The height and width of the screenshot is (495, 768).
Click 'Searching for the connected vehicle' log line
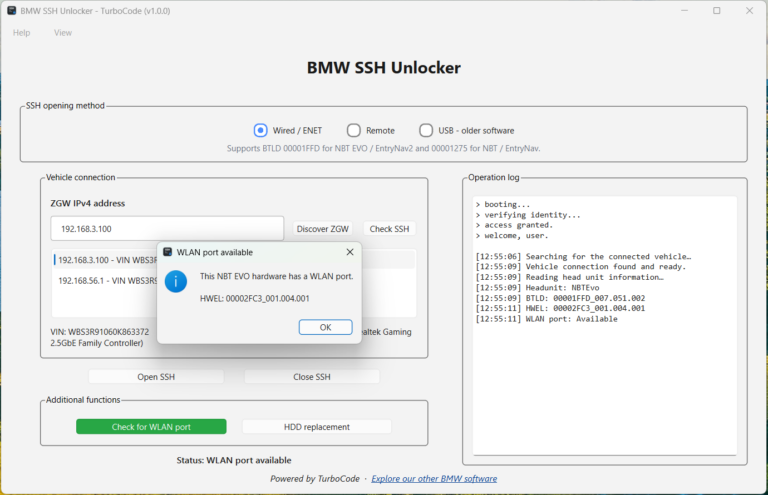pyautogui.click(x=583, y=256)
